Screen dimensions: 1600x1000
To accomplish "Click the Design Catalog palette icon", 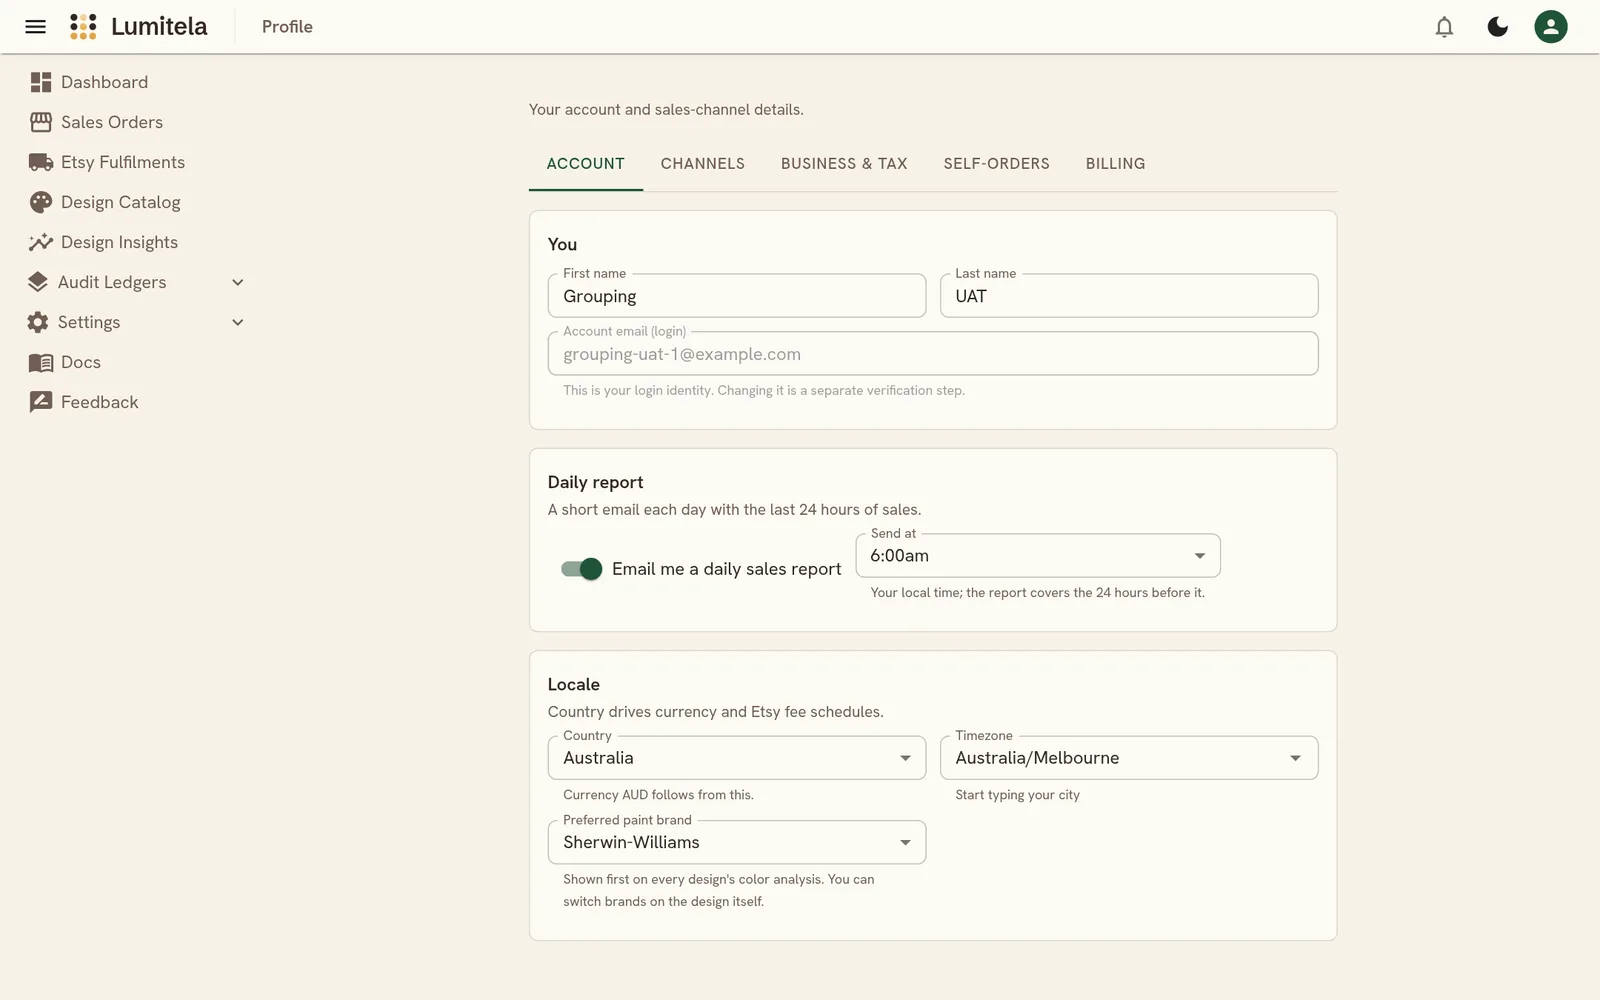I will click(41, 202).
